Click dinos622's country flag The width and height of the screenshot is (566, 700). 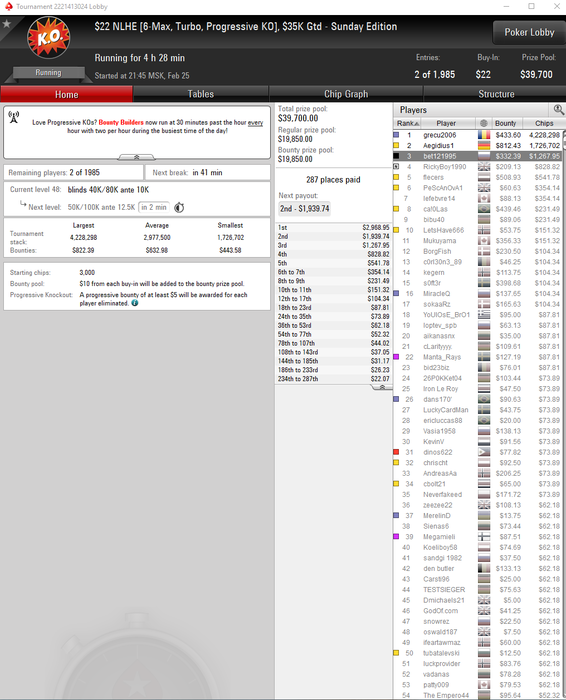(x=484, y=452)
